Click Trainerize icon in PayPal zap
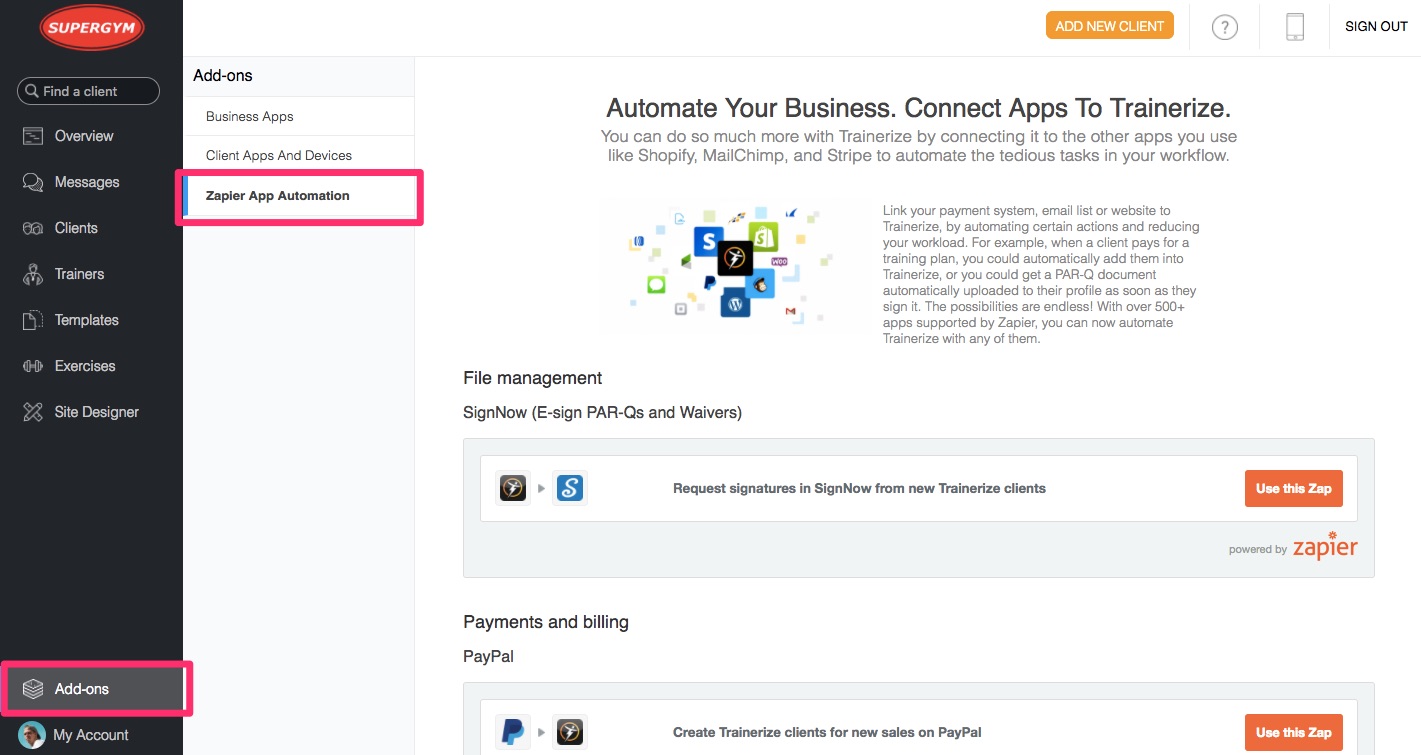1421x755 pixels. (x=569, y=732)
